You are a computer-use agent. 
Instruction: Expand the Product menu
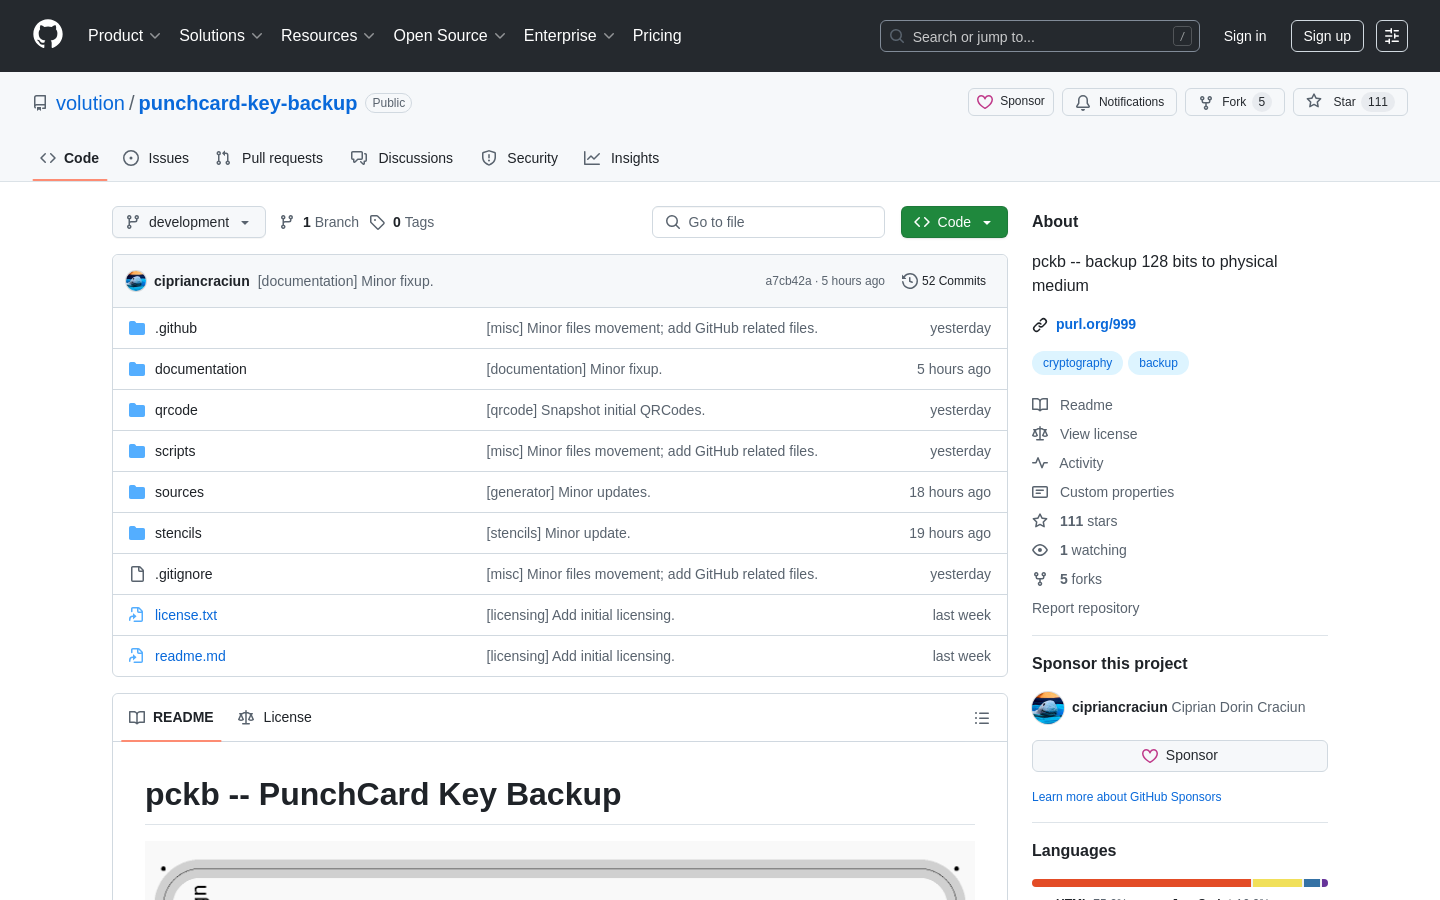[x=124, y=36]
